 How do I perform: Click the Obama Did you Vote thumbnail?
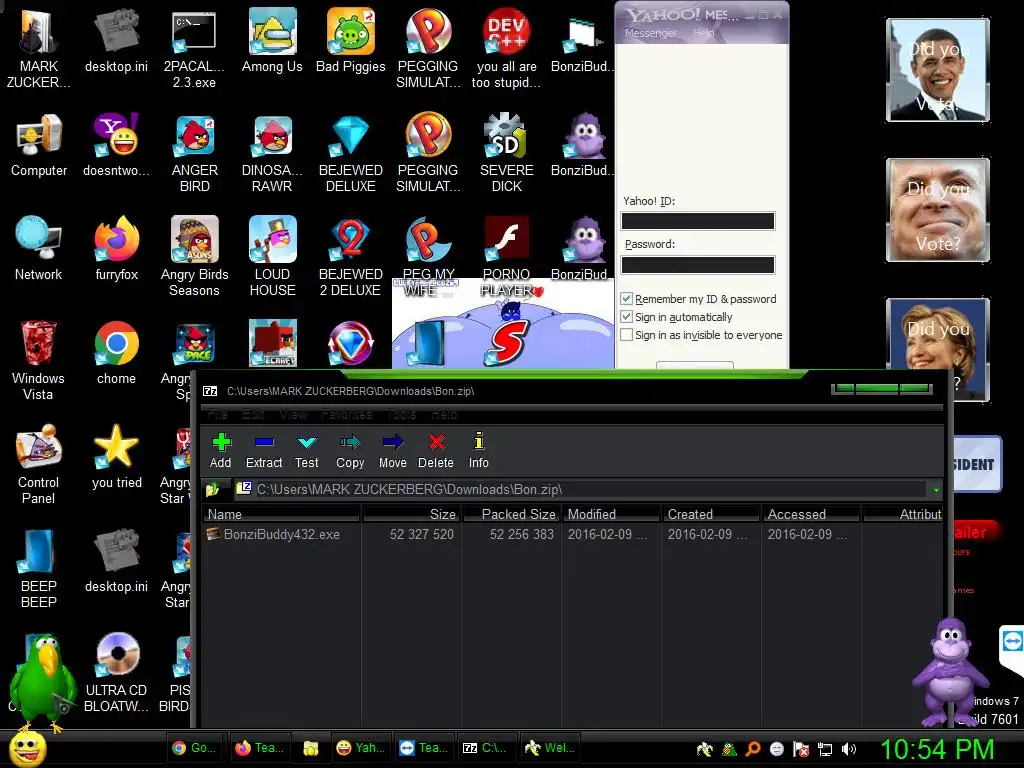(x=938, y=70)
